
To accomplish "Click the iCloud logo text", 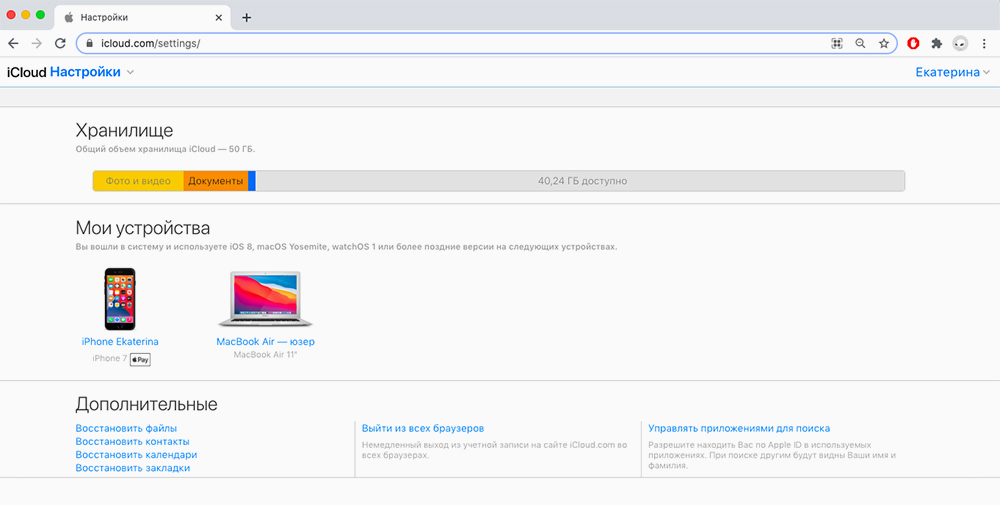I will coord(27,72).
